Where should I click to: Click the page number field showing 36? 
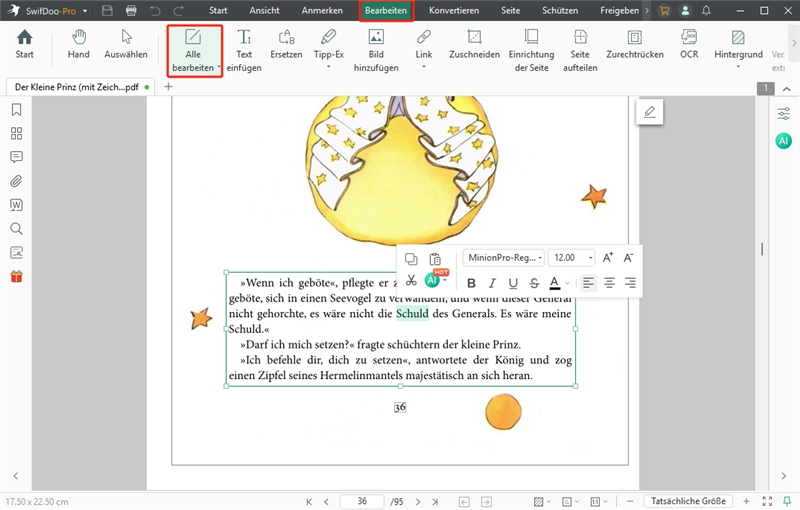pos(362,501)
